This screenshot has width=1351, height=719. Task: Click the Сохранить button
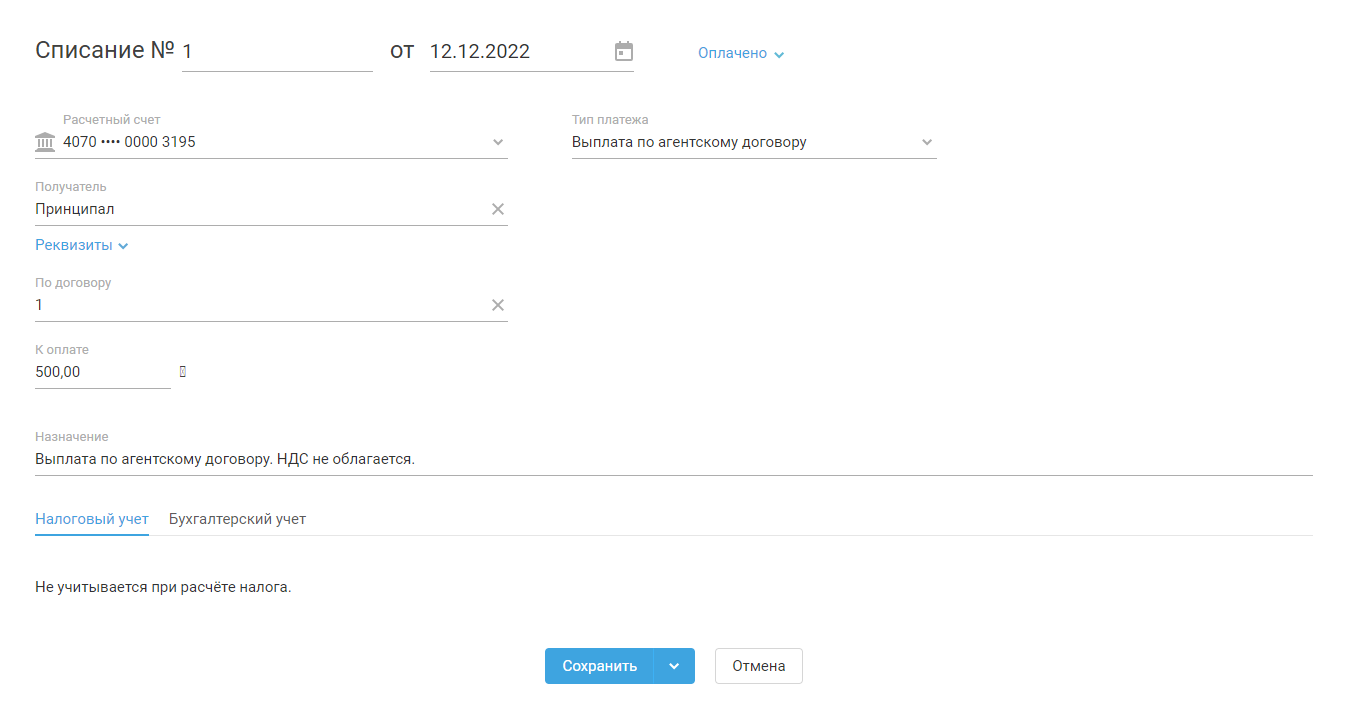[599, 666]
